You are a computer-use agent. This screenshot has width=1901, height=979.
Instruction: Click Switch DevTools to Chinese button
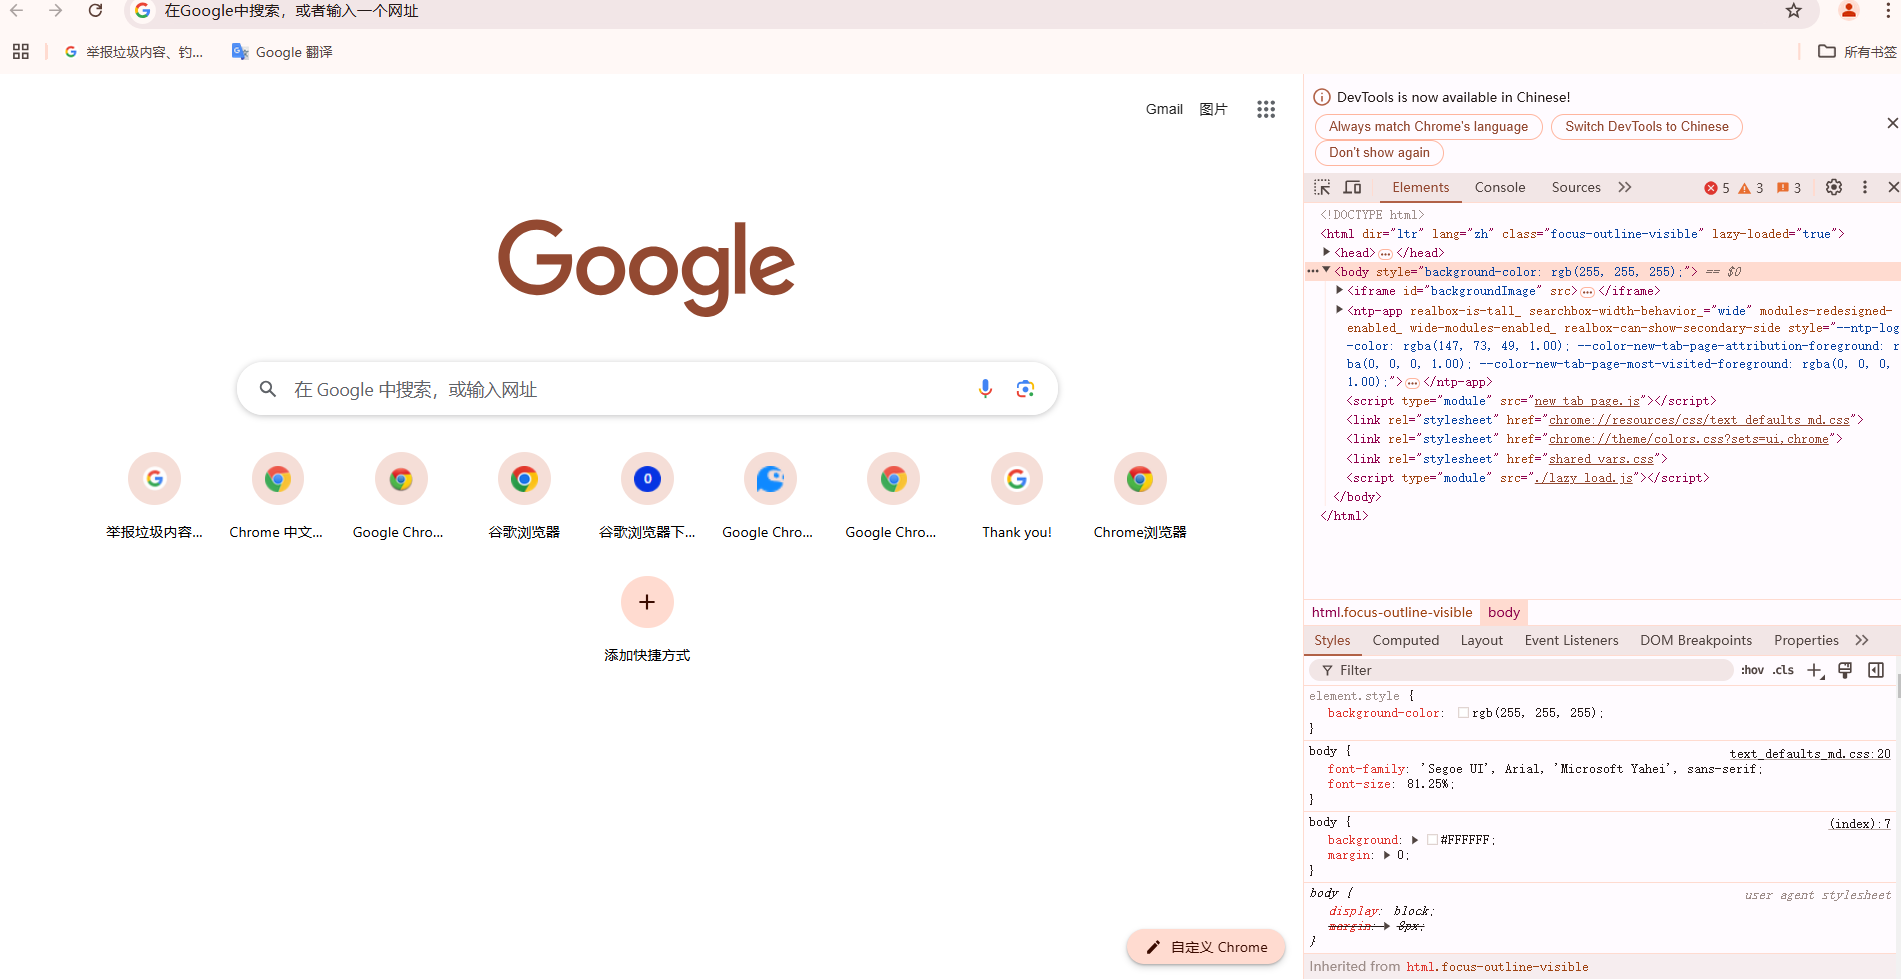tap(1646, 126)
